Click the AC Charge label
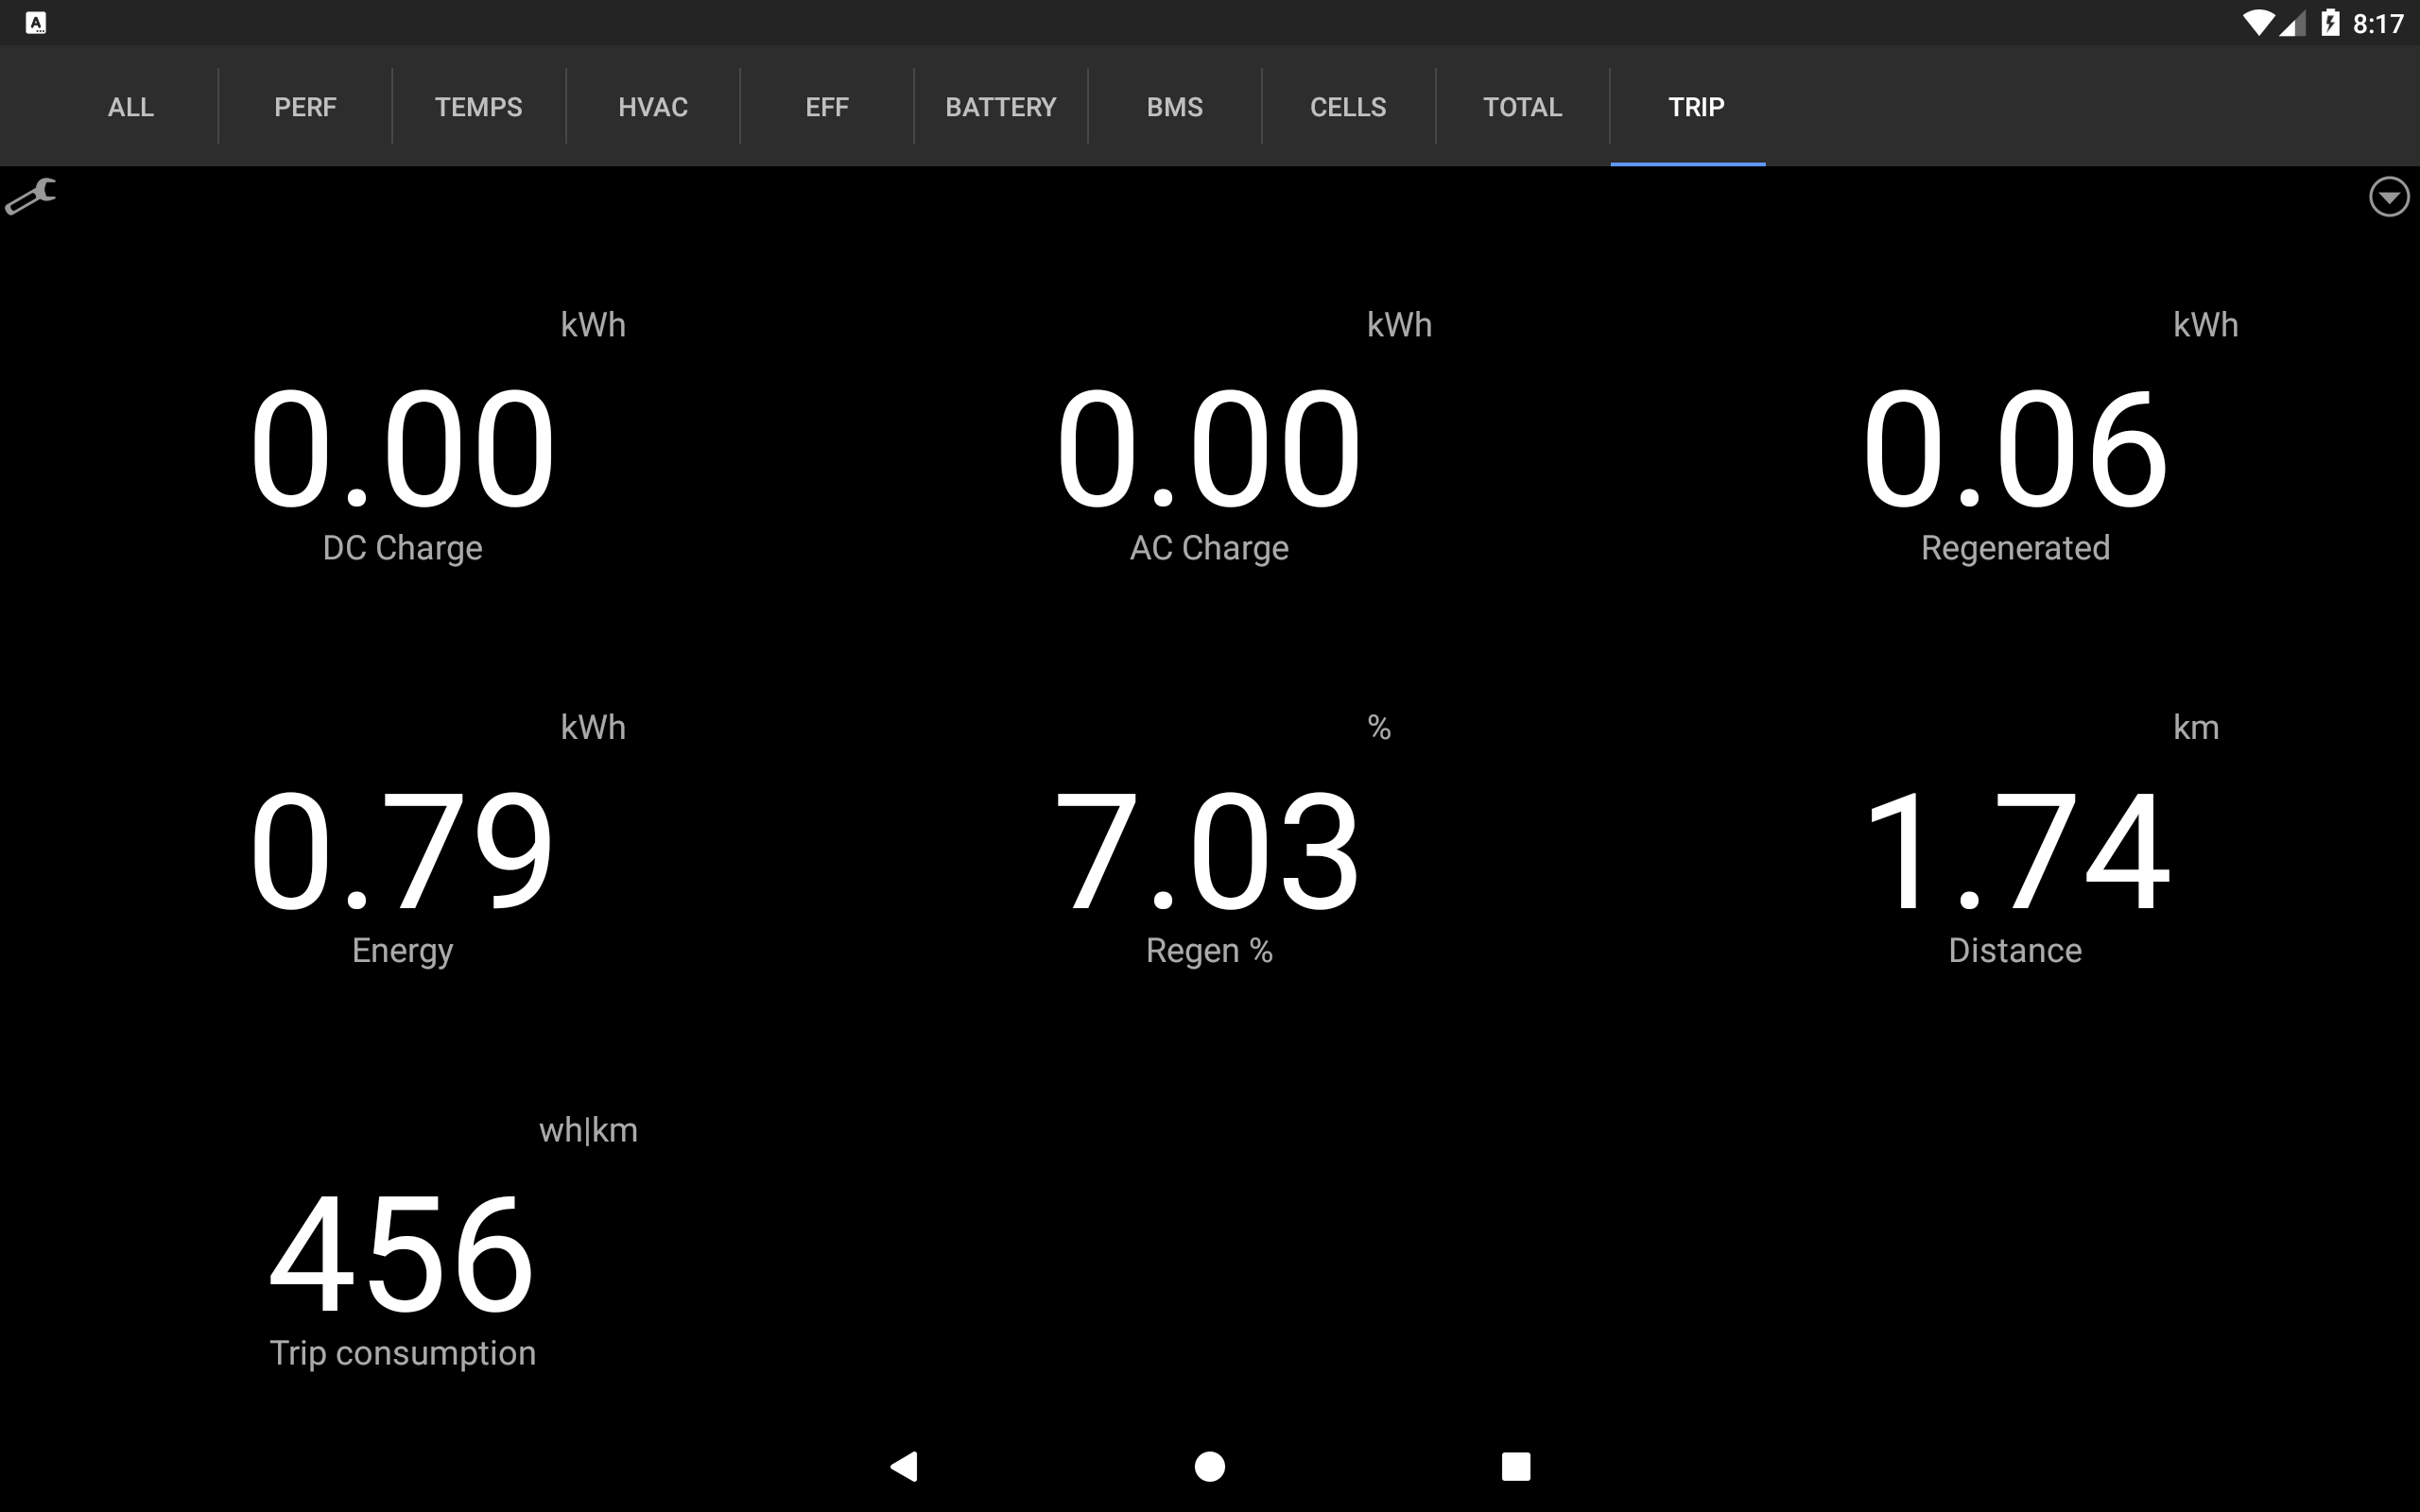The image size is (2420, 1512). pos(1209,548)
